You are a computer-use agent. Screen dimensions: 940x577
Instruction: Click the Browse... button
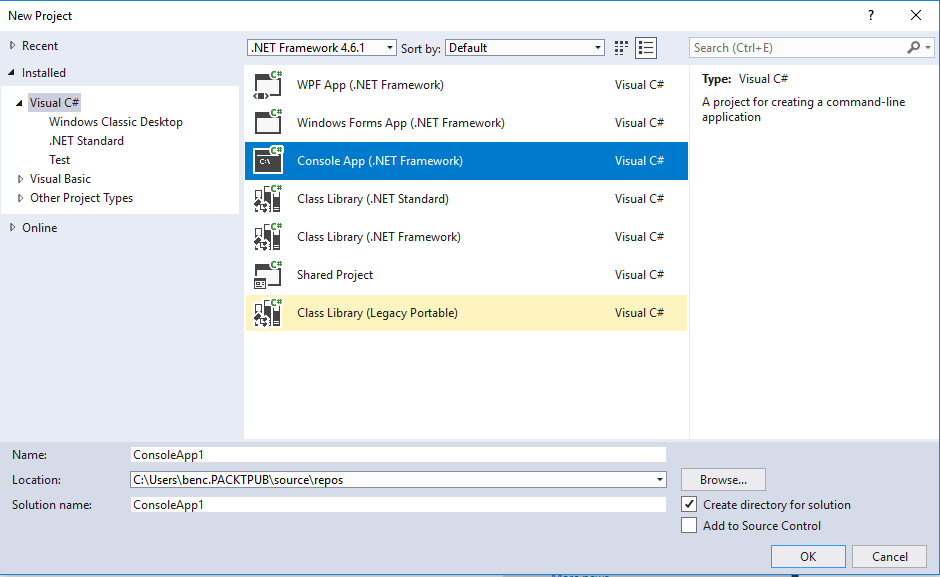[723, 480]
